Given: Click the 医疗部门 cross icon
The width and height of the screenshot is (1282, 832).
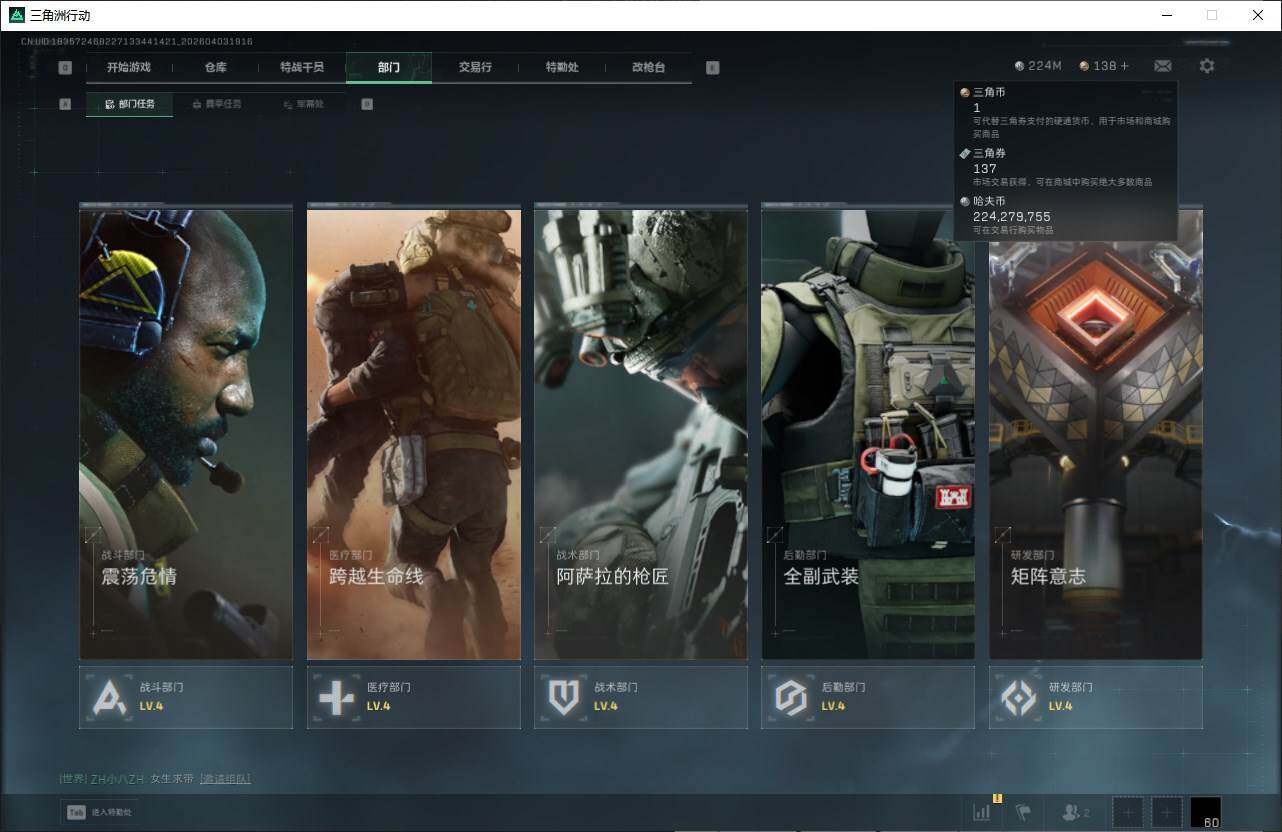Looking at the screenshot, I should (x=336, y=697).
